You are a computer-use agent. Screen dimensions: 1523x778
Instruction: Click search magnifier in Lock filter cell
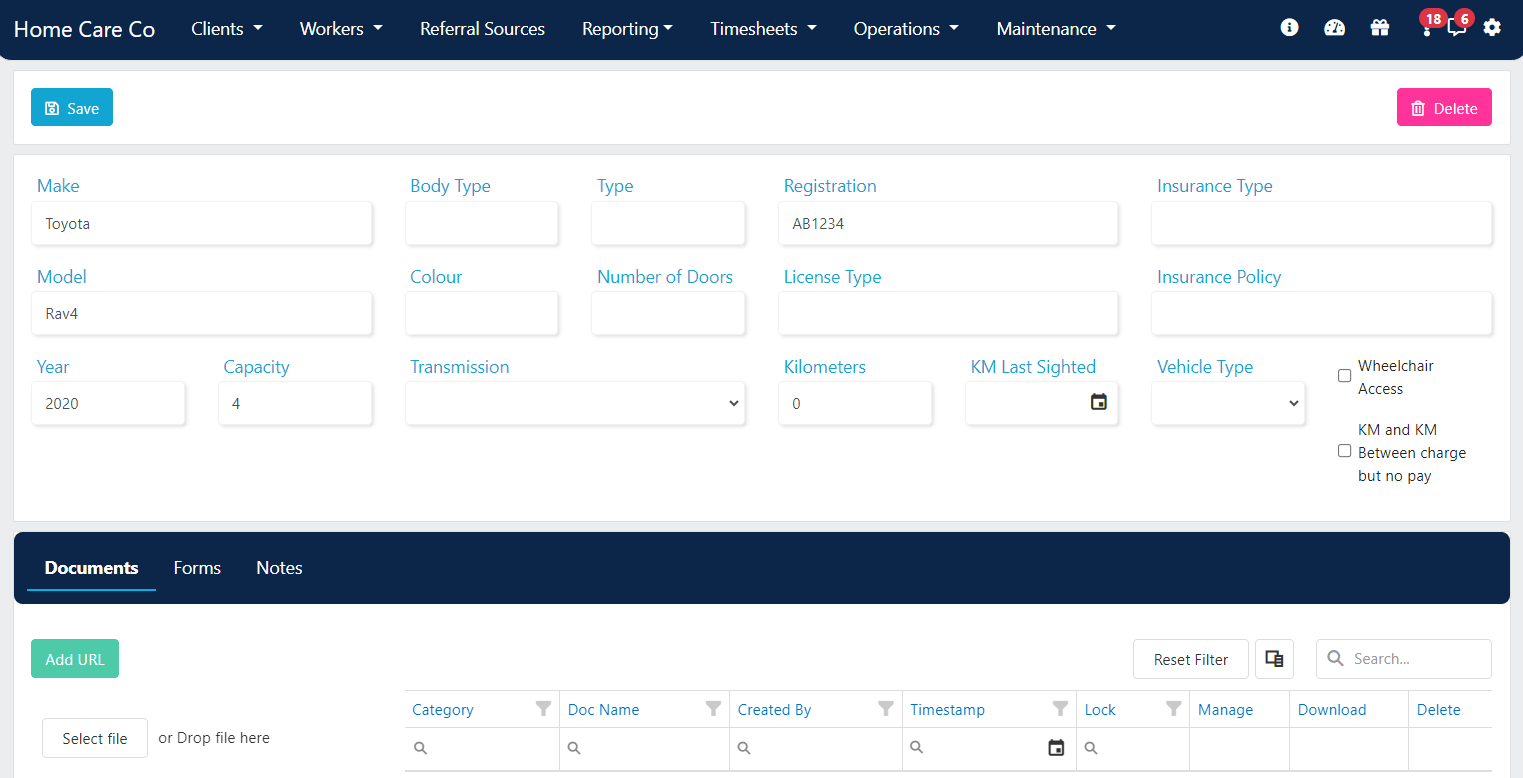[1092, 748]
